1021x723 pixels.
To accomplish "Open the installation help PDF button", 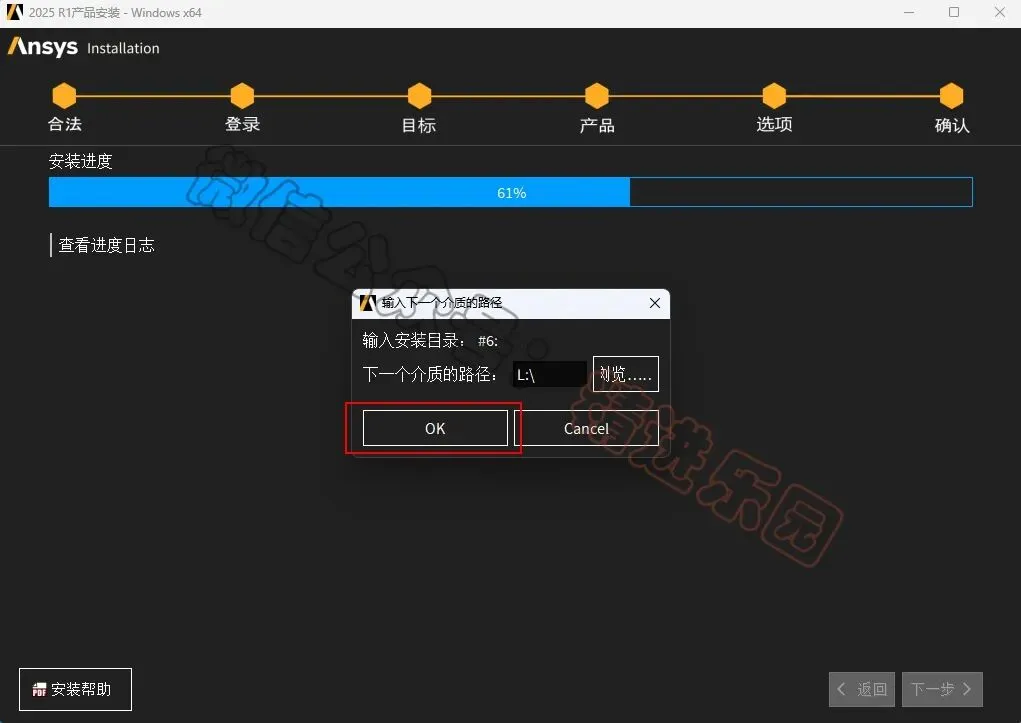I will [x=76, y=689].
